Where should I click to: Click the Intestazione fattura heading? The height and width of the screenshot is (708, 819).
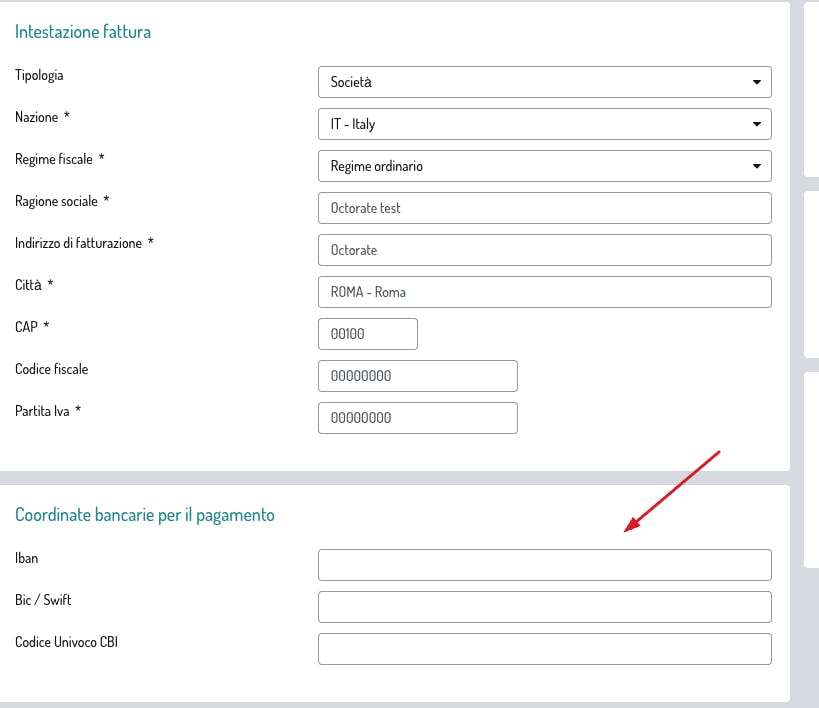tap(83, 32)
